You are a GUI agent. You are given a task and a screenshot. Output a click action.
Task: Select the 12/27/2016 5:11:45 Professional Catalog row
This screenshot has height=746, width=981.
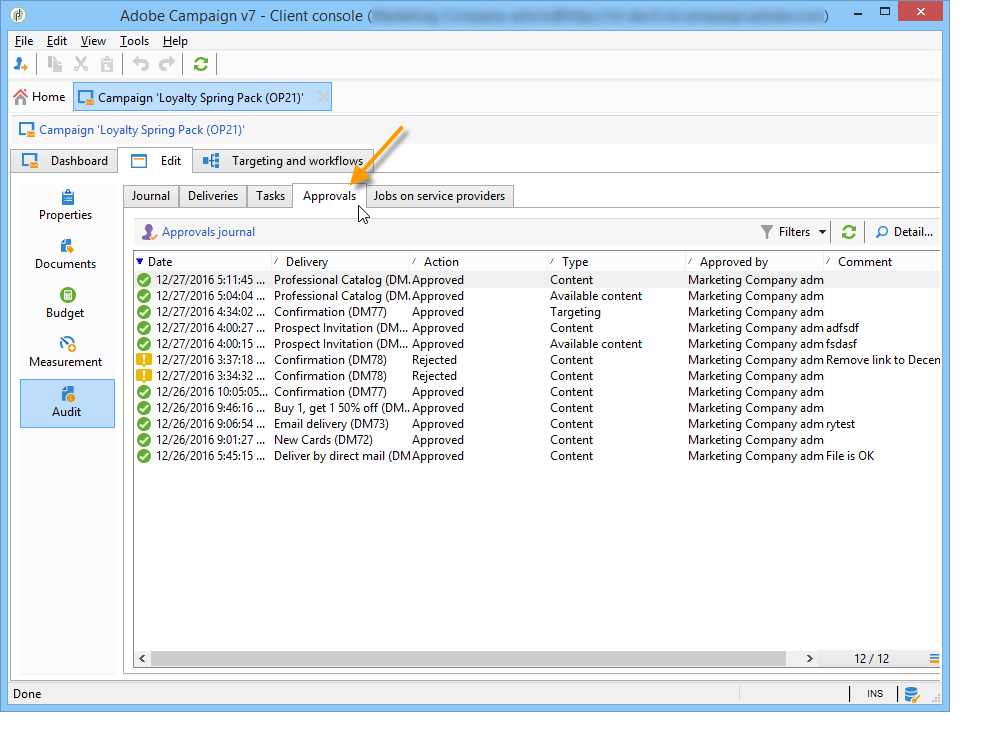(x=537, y=280)
